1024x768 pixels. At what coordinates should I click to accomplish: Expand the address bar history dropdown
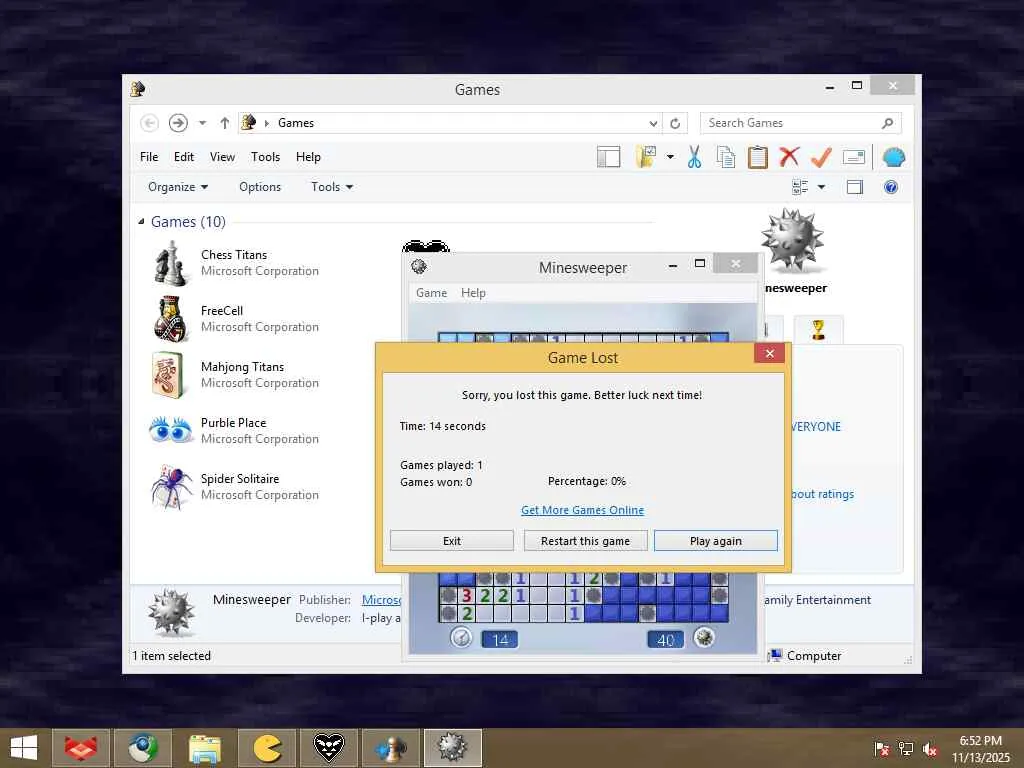coord(653,123)
